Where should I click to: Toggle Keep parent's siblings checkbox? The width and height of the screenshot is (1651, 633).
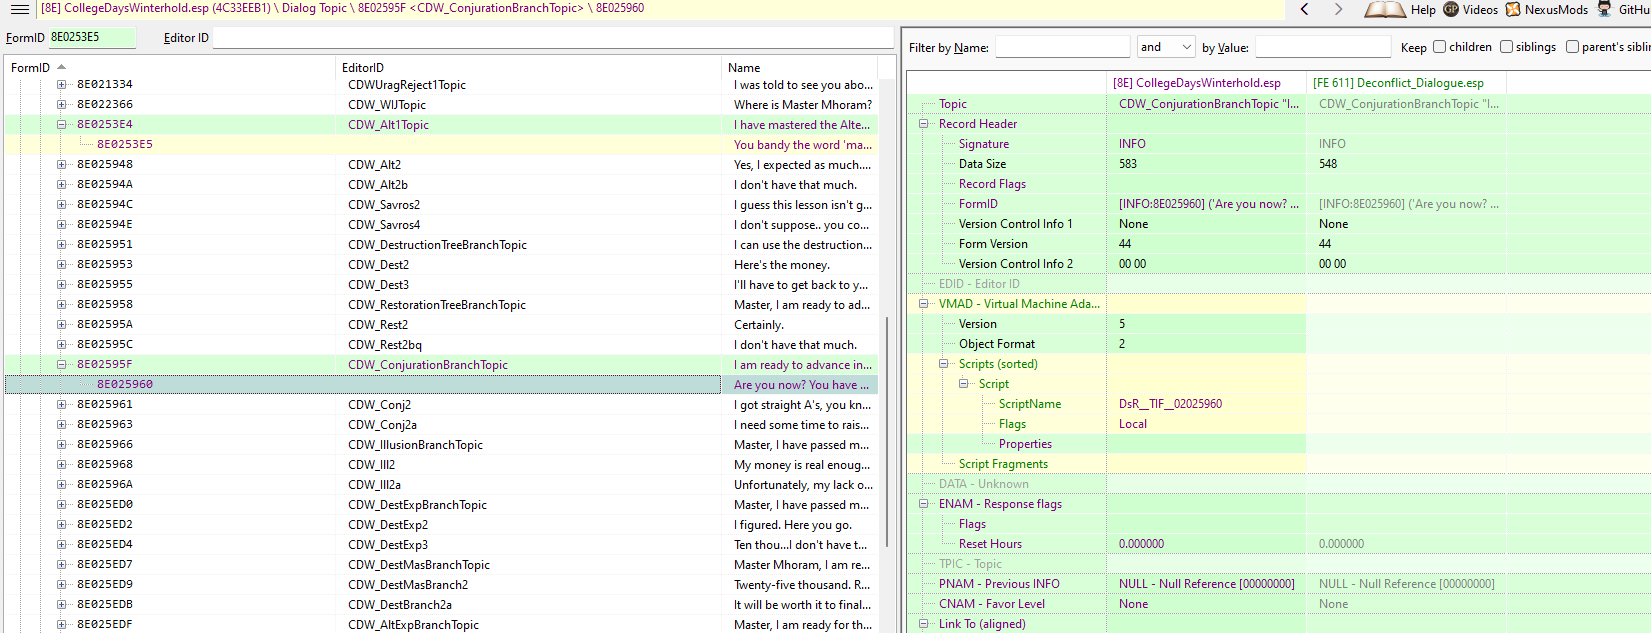pyautogui.click(x=1572, y=47)
